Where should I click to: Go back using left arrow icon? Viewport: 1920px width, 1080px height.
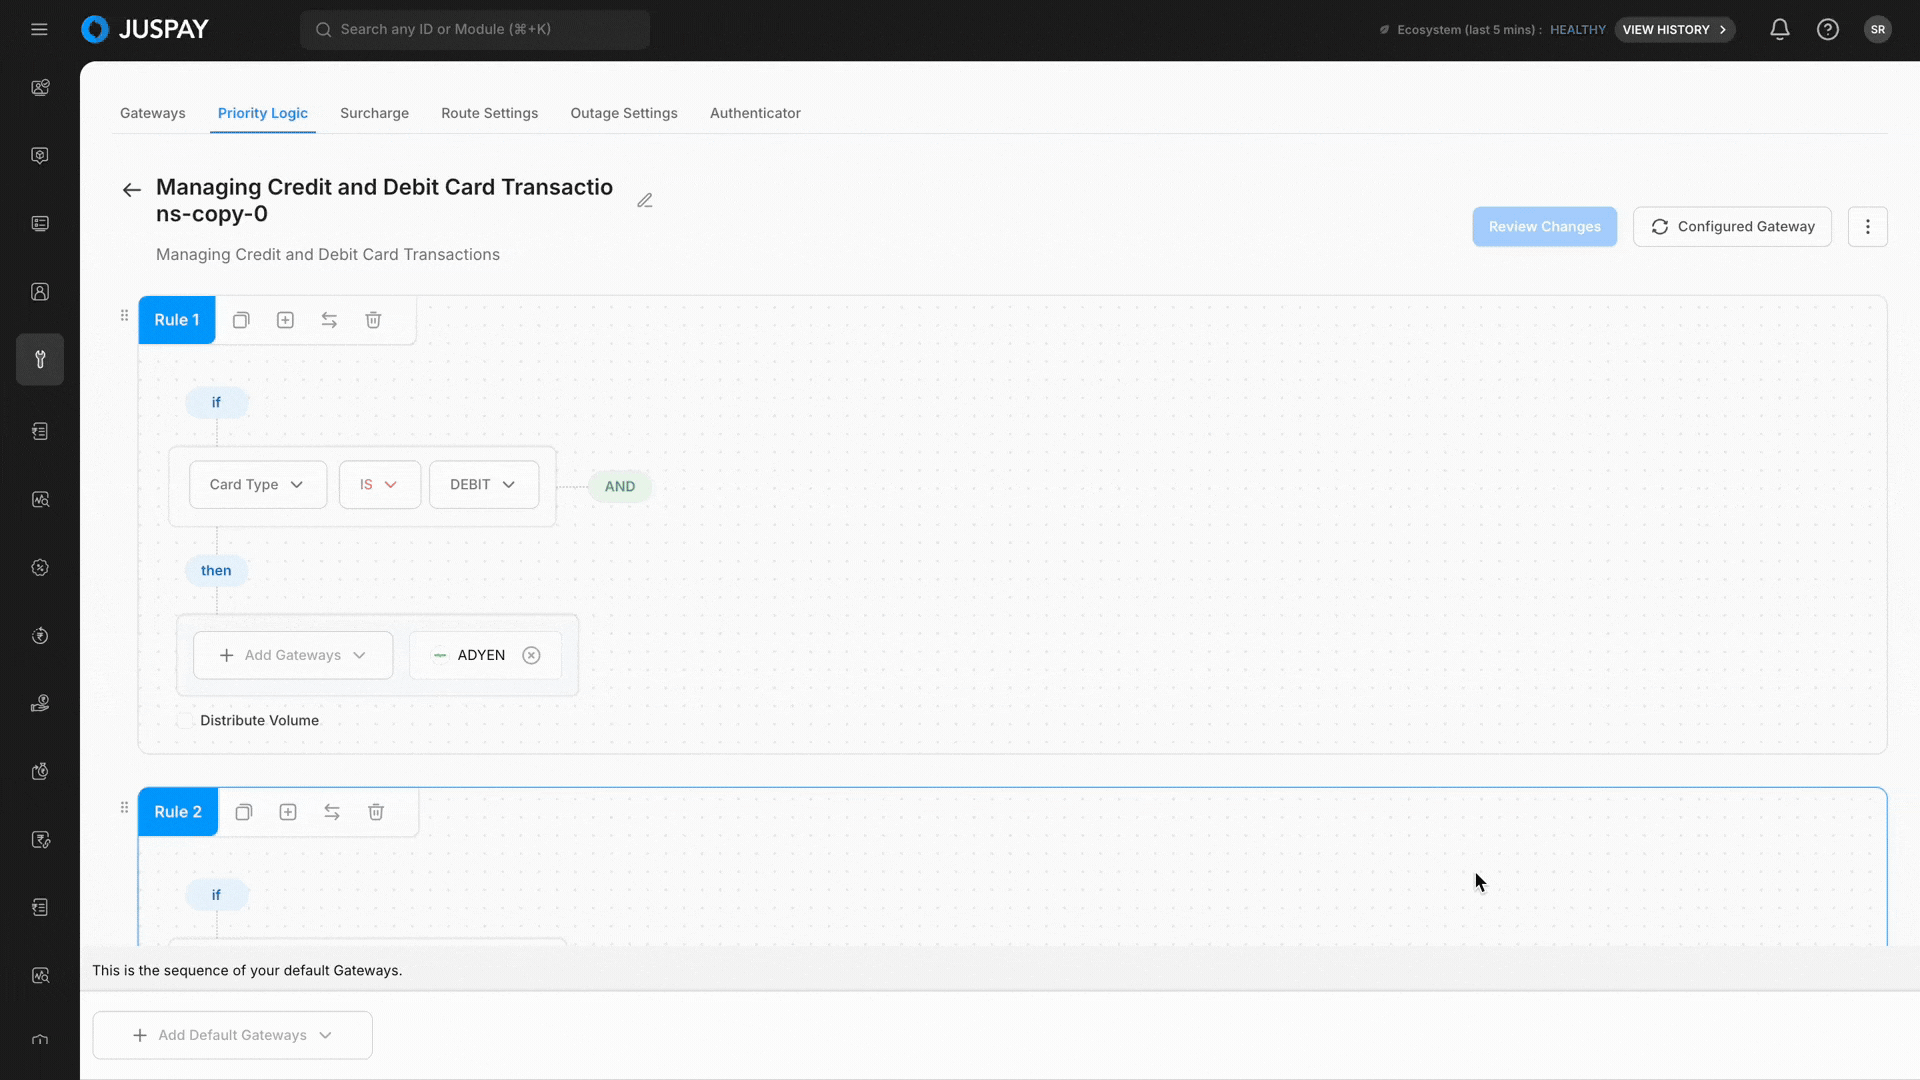point(131,190)
